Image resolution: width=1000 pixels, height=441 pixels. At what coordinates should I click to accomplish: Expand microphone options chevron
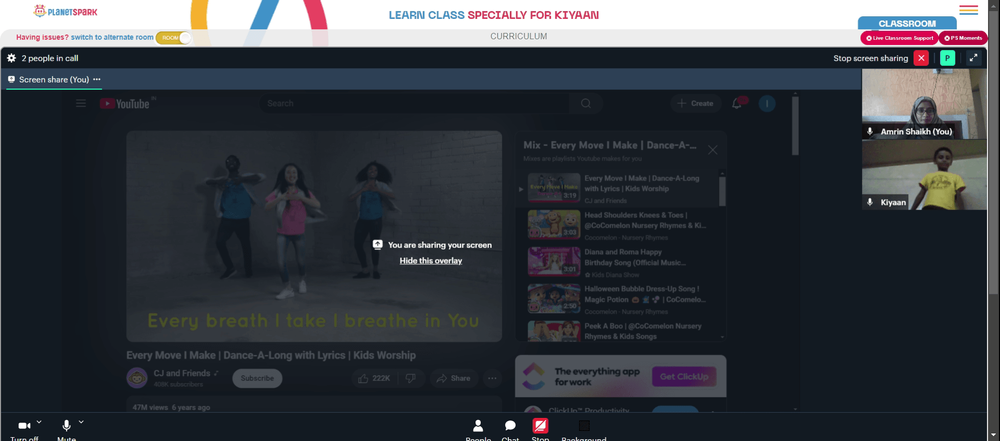click(81, 422)
